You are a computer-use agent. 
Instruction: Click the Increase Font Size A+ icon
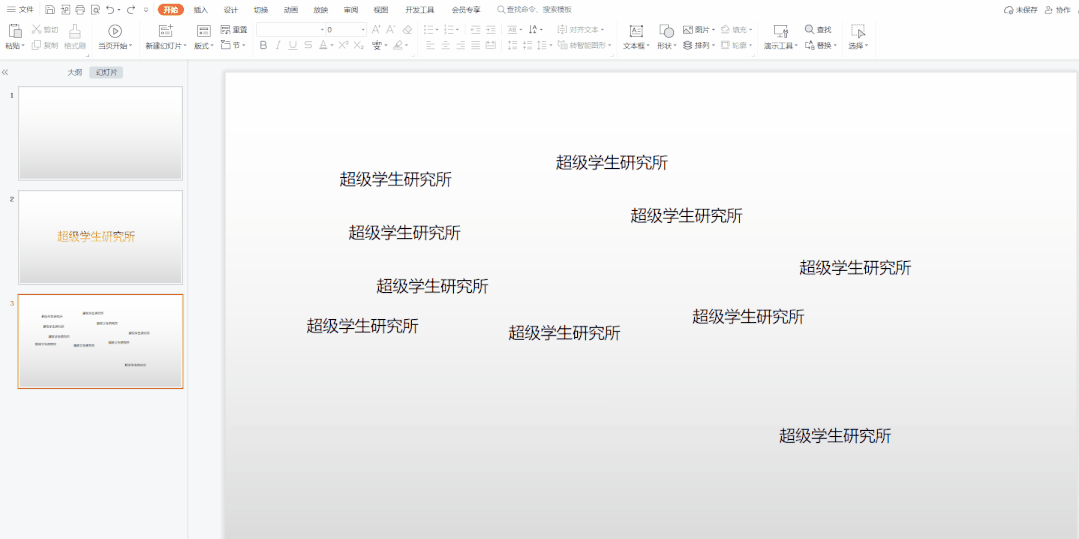(x=376, y=30)
